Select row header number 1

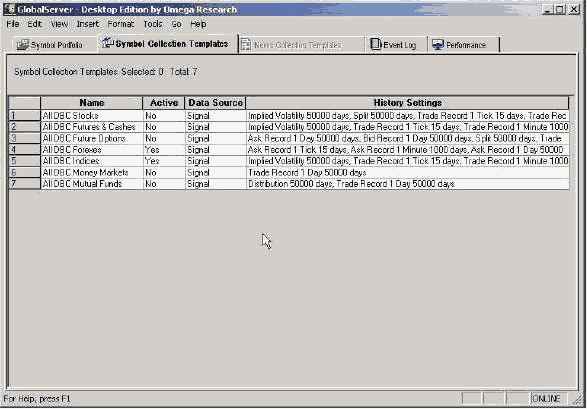24,116
